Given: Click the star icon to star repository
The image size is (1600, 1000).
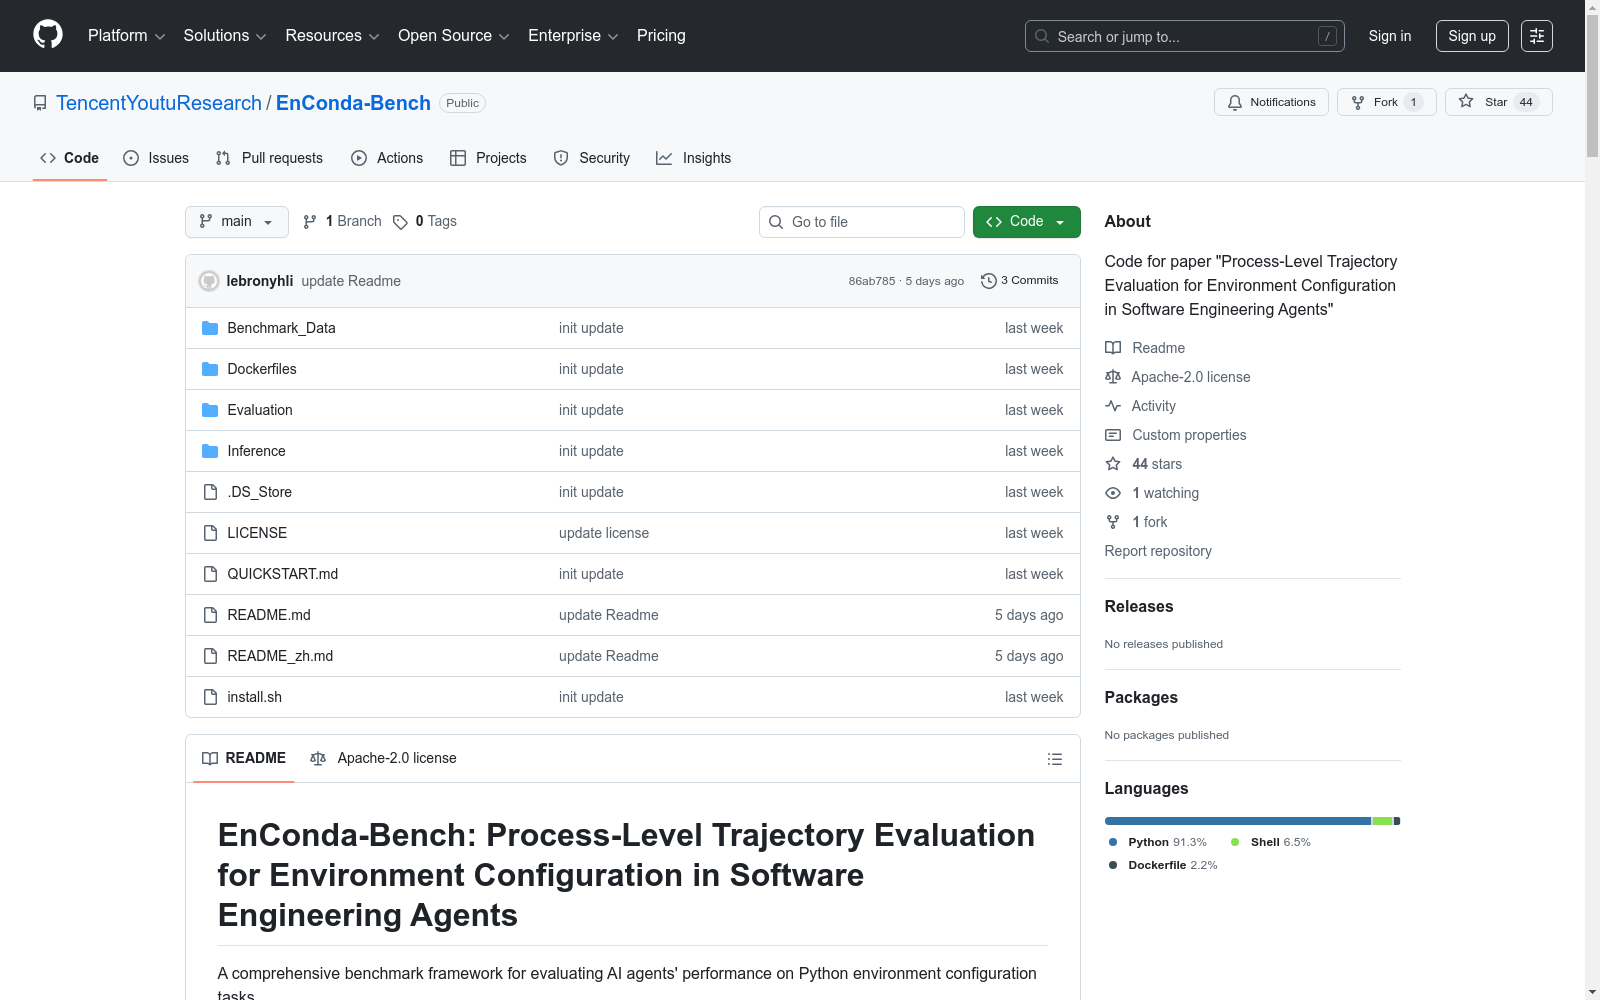Looking at the screenshot, I should pyautogui.click(x=1466, y=101).
